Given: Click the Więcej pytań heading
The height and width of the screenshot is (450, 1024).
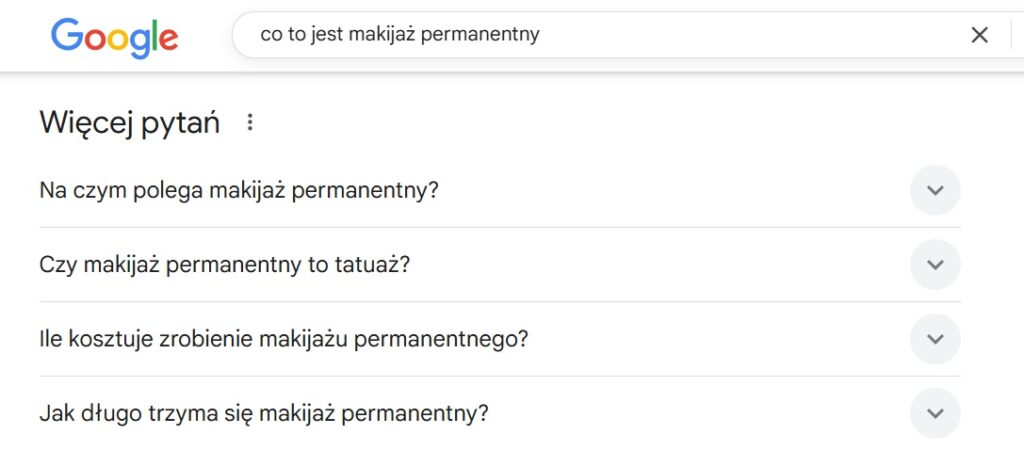Looking at the screenshot, I should [129, 123].
